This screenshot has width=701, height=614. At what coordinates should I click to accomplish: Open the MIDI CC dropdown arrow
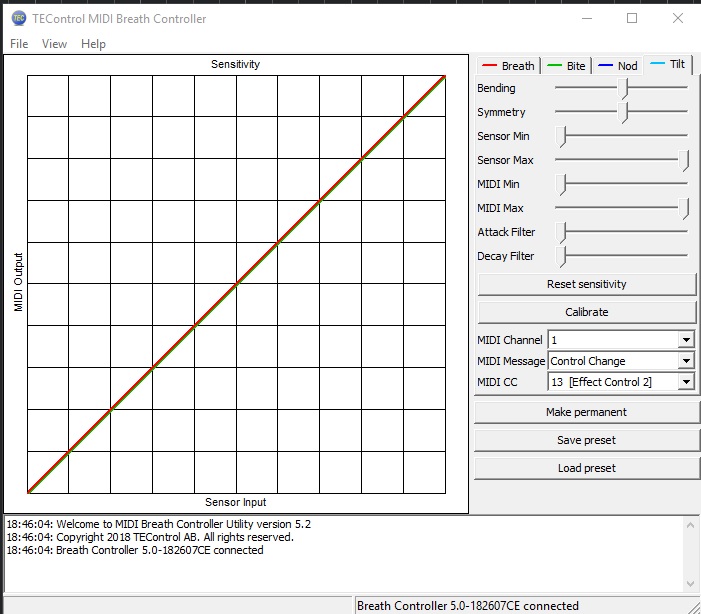coord(686,382)
